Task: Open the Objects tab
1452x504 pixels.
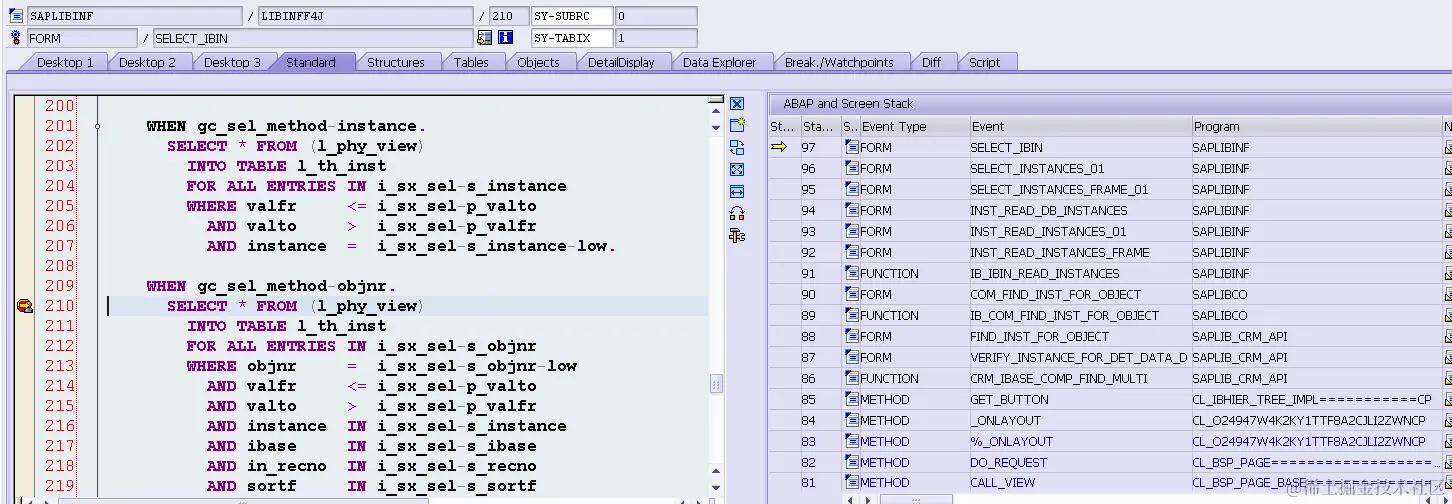Action: 538,62
